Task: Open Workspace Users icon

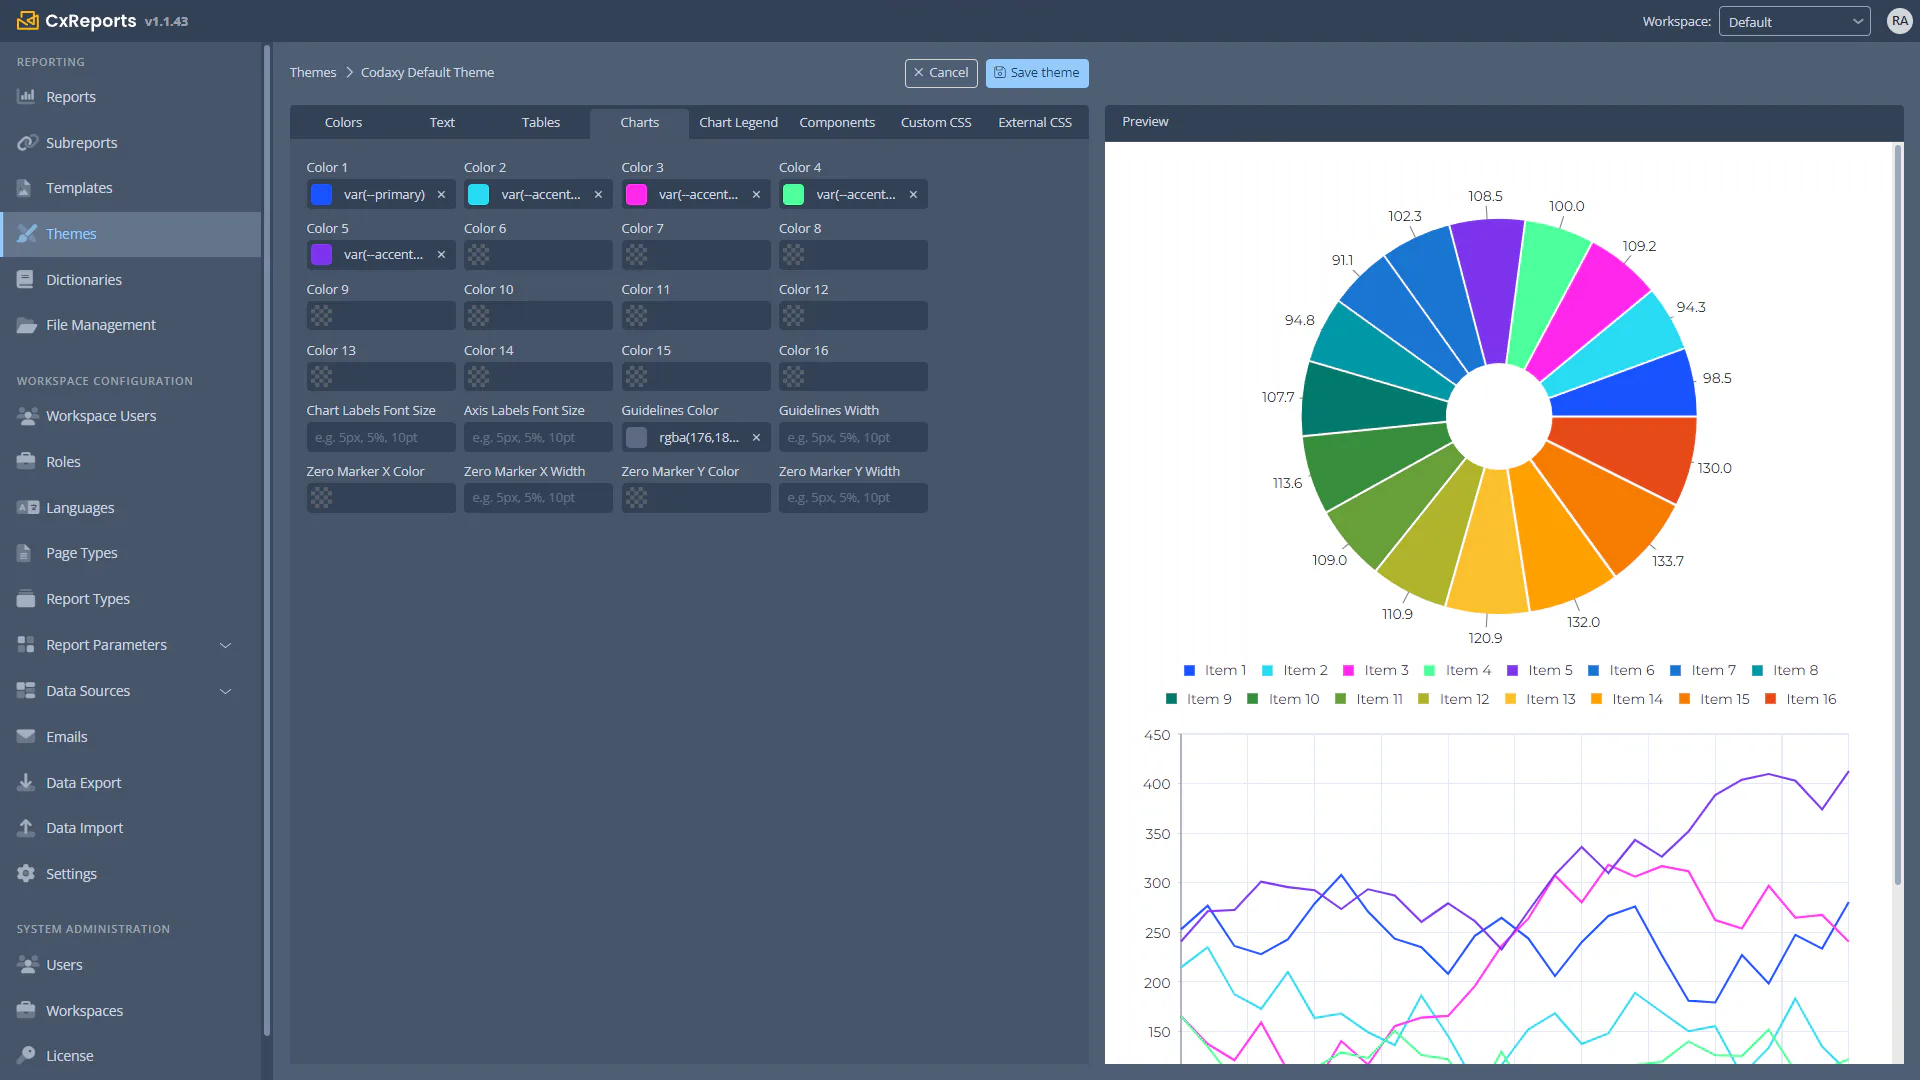Action: pyautogui.click(x=27, y=416)
